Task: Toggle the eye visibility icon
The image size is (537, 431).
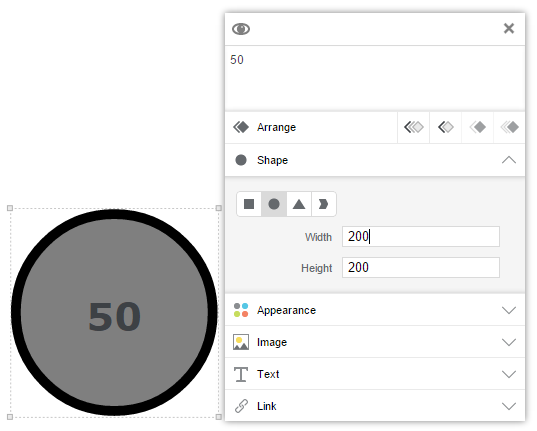Action: (x=241, y=29)
